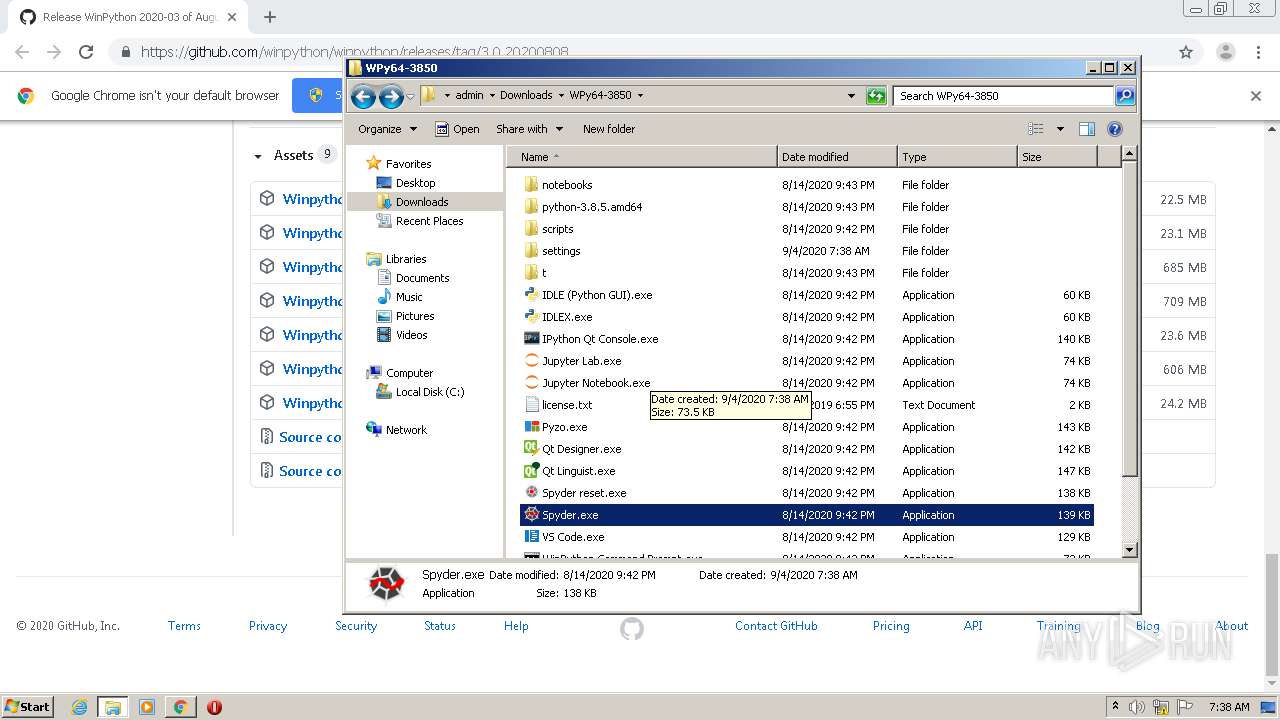1280x720 pixels.
Task: Select the IDLE (Python GUI).exe icon
Action: (x=532, y=295)
